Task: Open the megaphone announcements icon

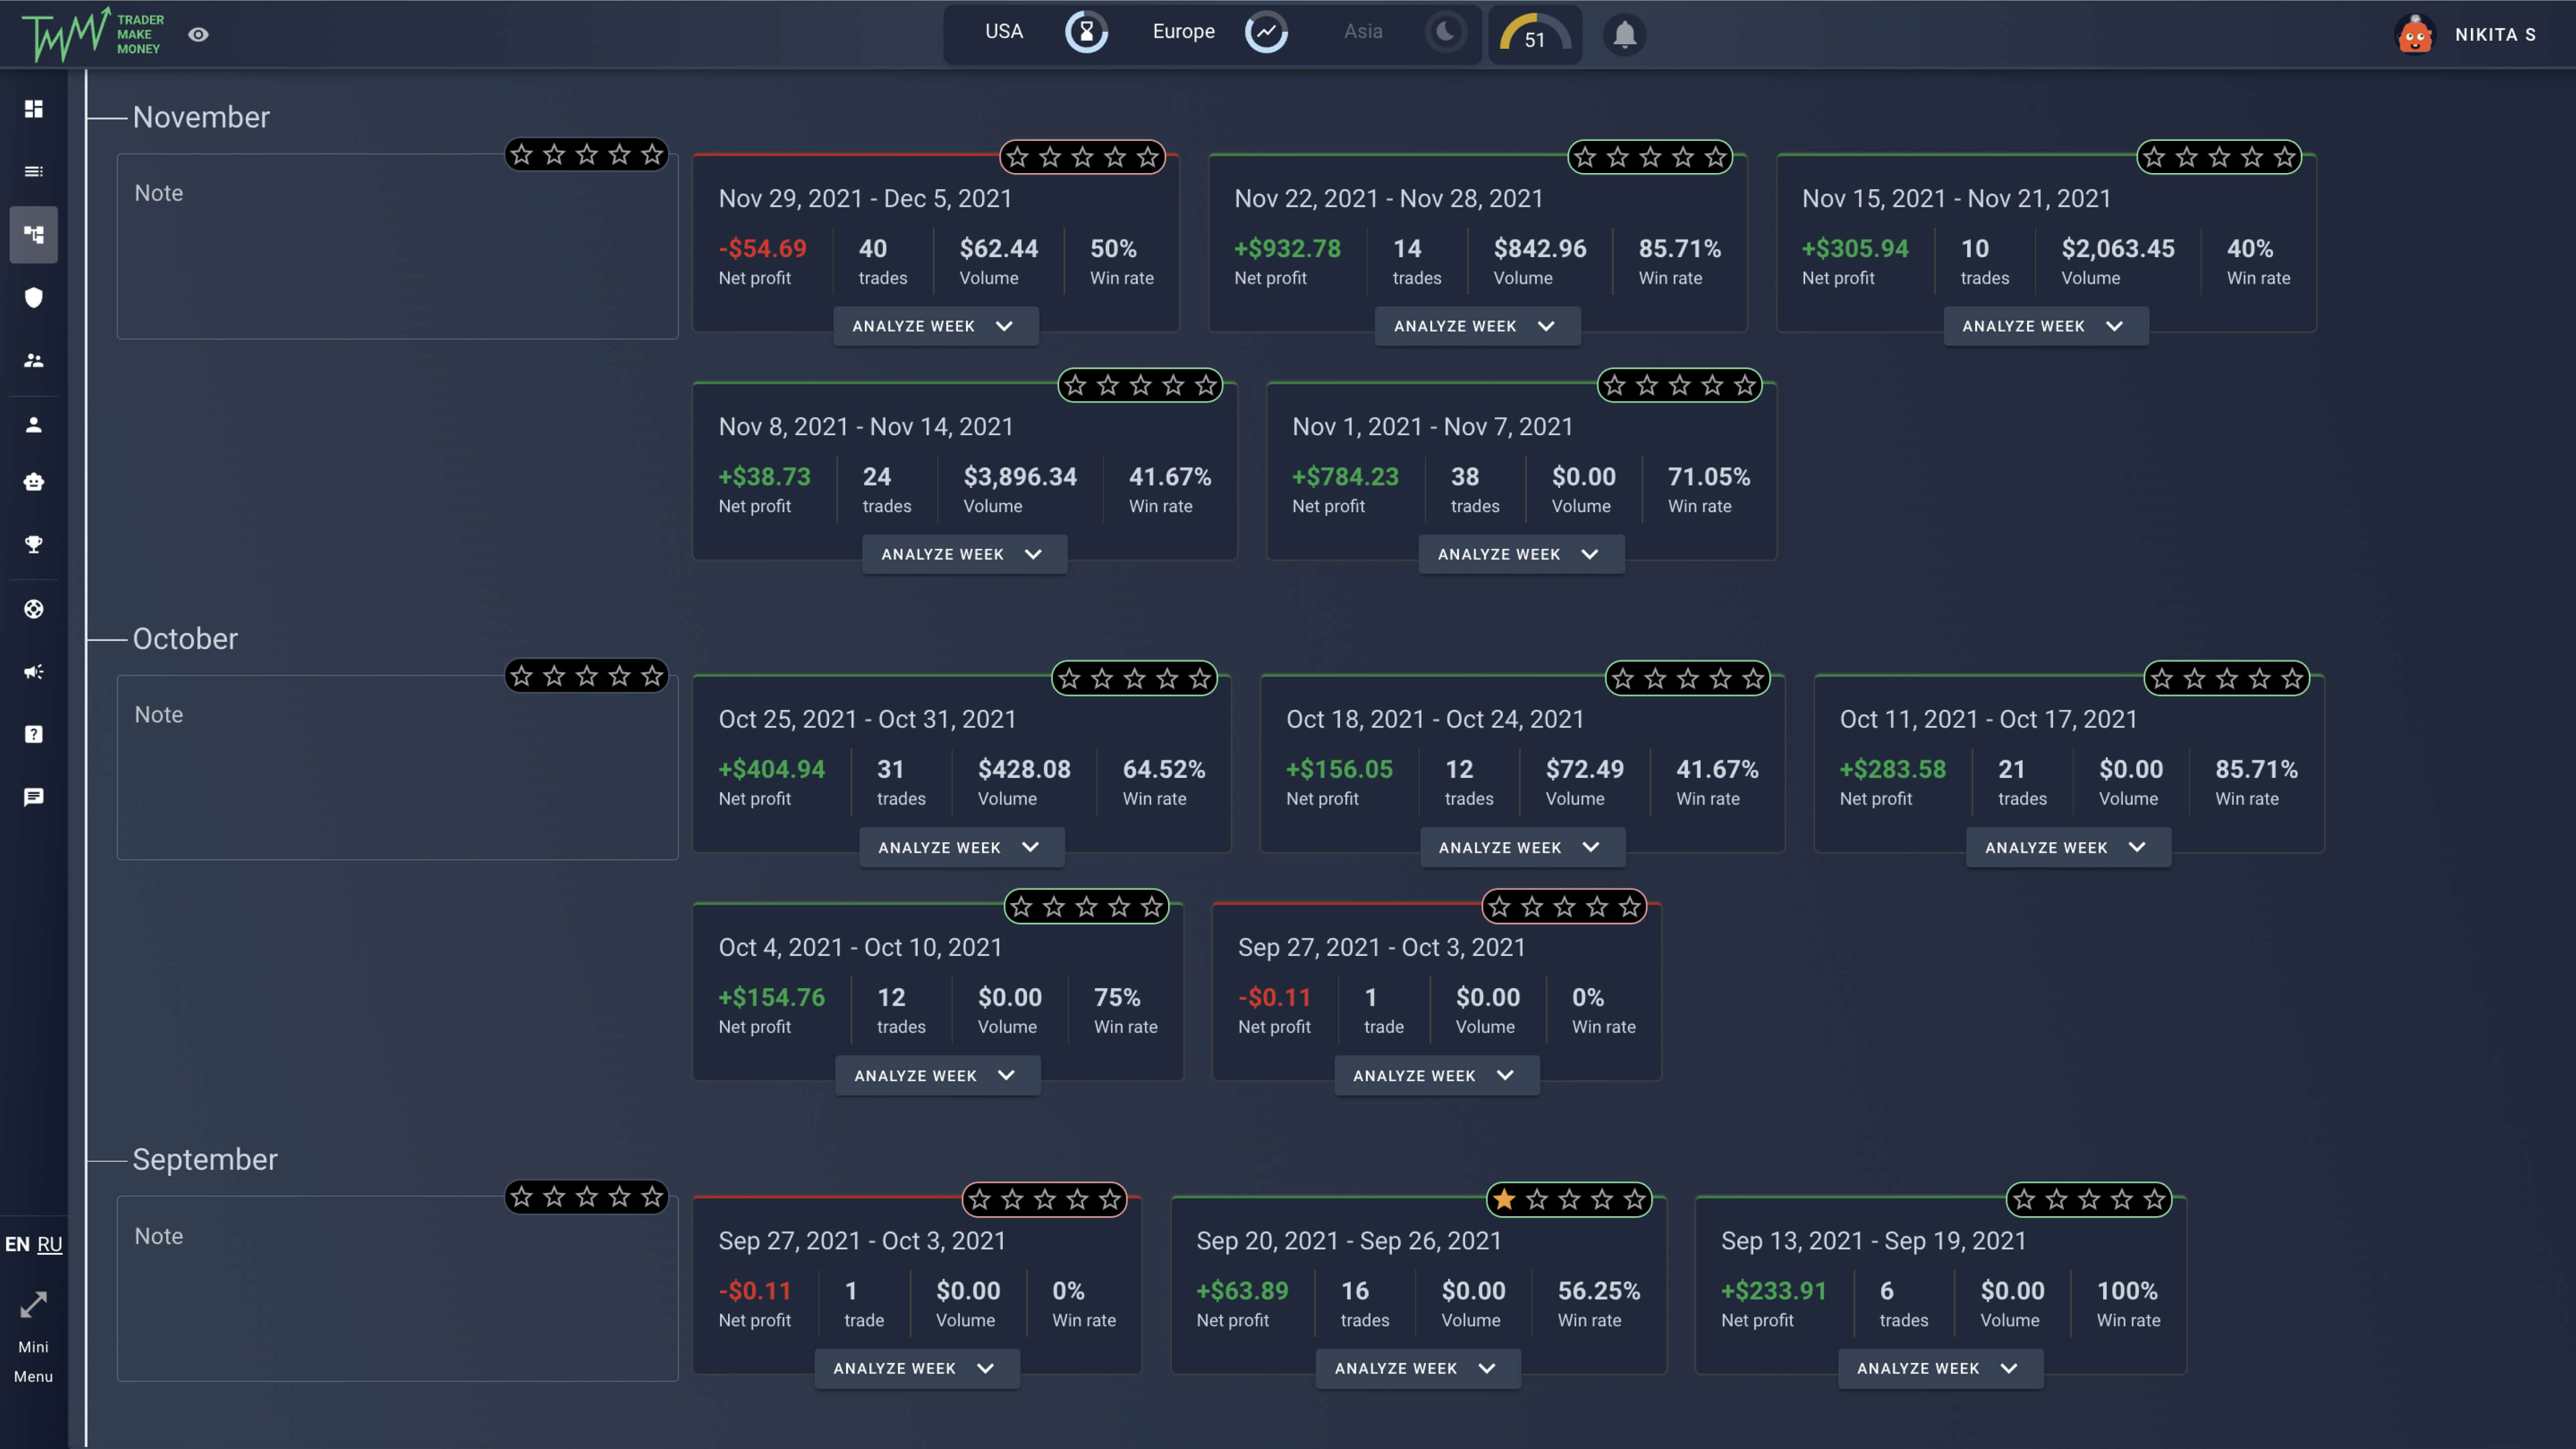Action: coord(34,672)
